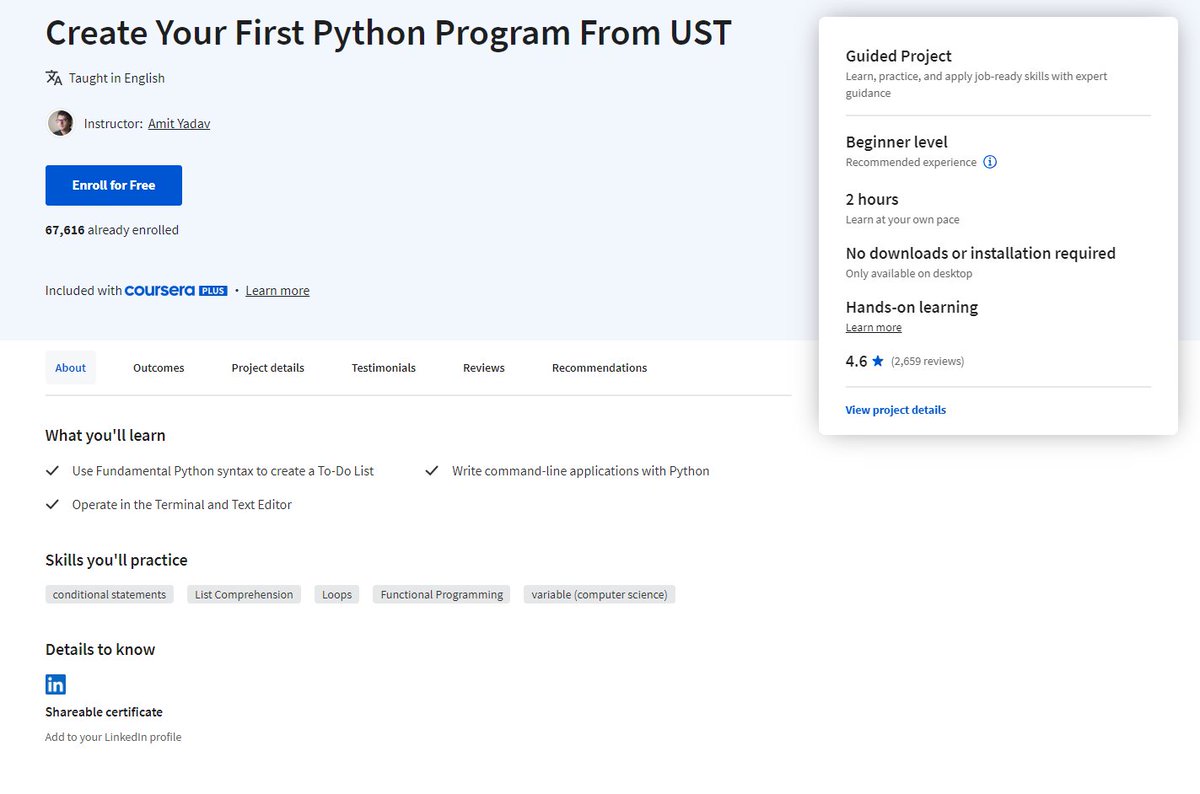1200x794 pixels.
Task: Click Only available on desktop text
Action: (909, 273)
